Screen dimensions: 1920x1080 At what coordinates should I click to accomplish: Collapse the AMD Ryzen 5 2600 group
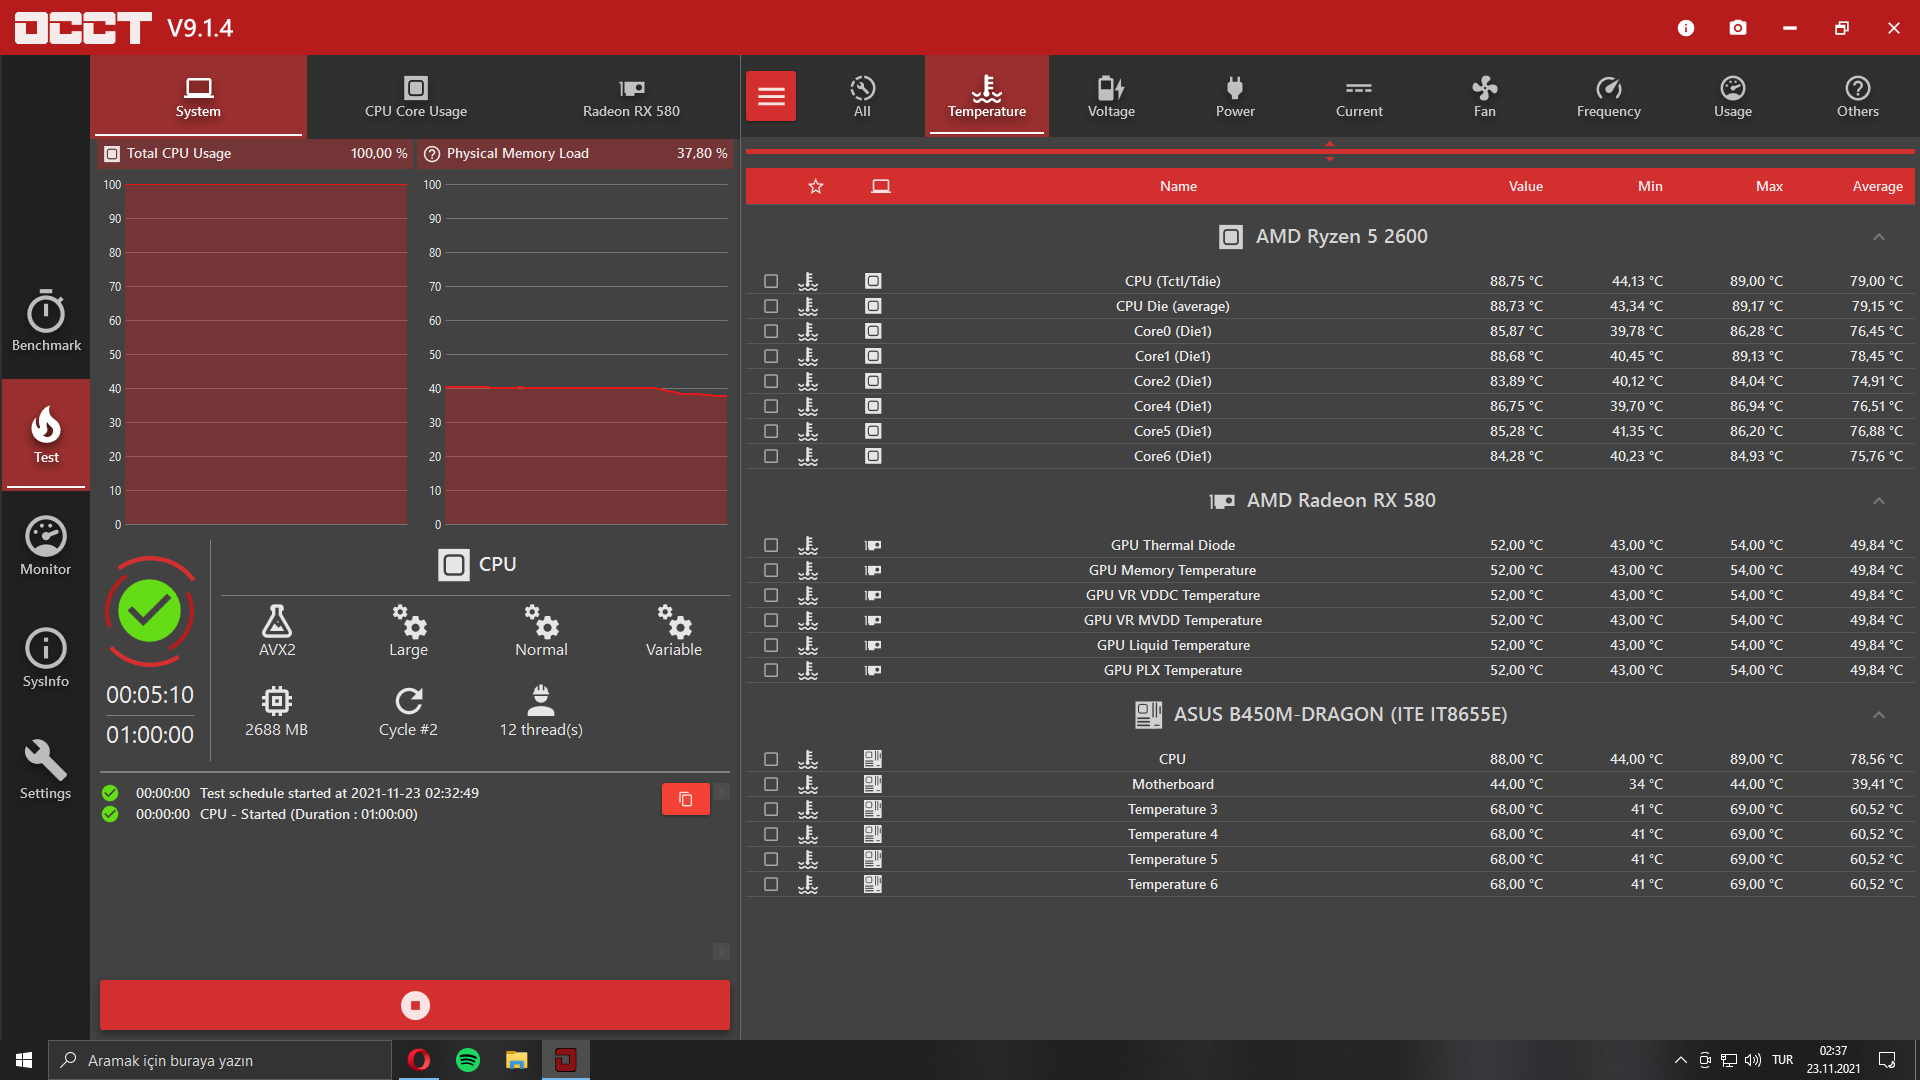click(1879, 237)
